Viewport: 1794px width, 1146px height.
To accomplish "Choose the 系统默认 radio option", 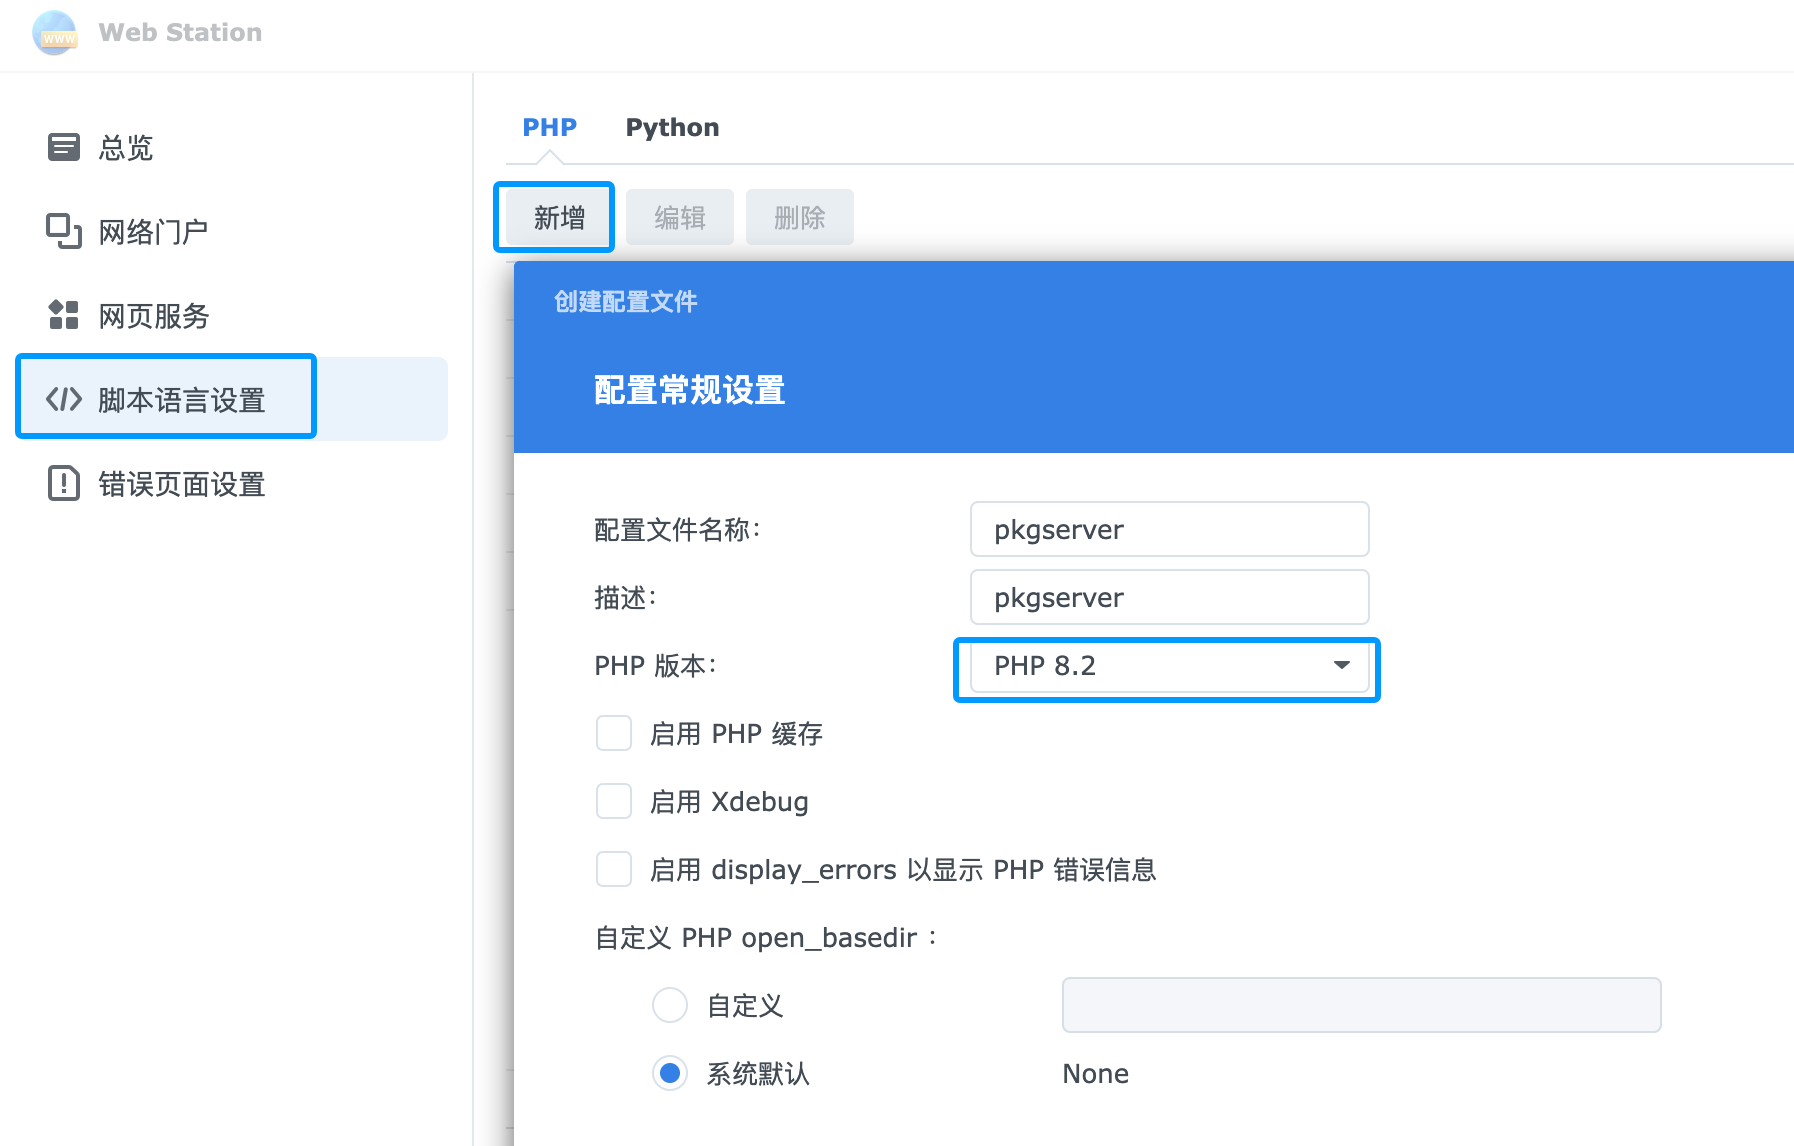I will tap(670, 1073).
